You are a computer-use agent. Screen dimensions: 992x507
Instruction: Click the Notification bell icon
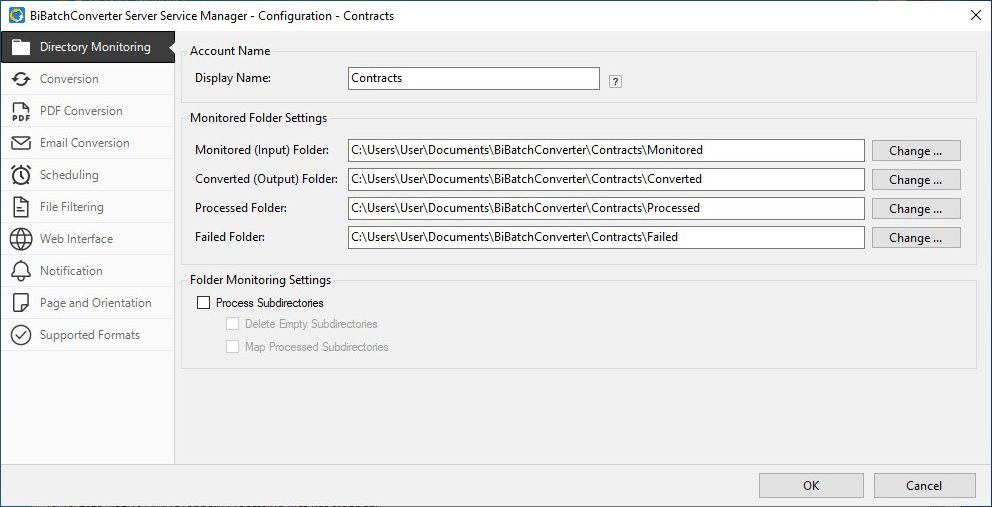(21, 271)
